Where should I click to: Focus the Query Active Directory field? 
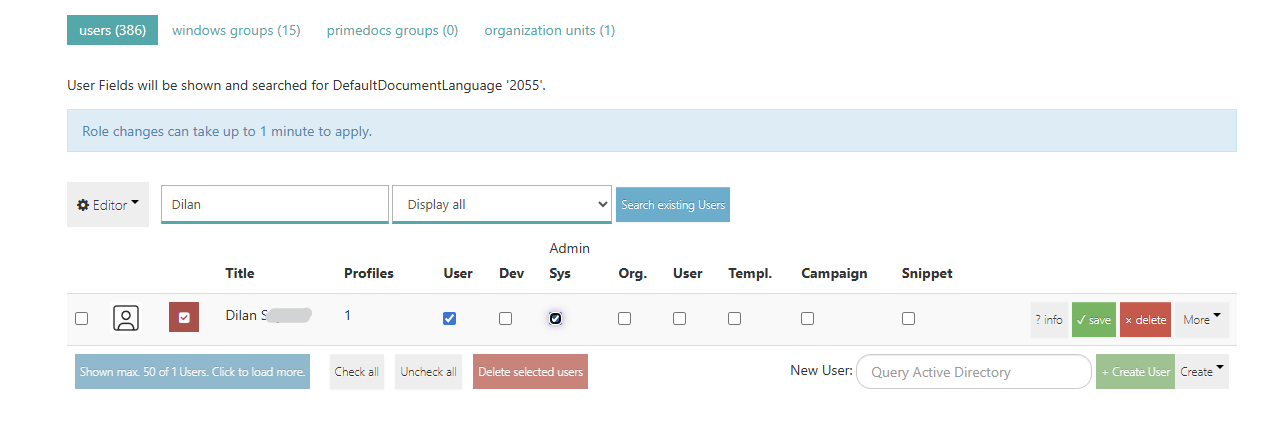point(974,371)
